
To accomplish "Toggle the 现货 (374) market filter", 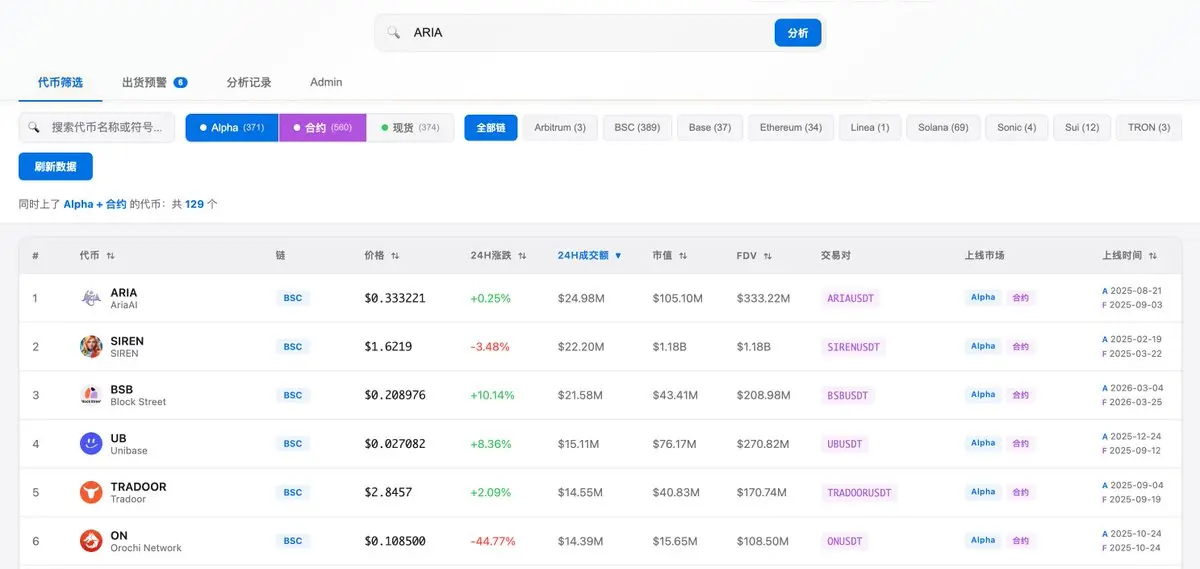I will 410,128.
